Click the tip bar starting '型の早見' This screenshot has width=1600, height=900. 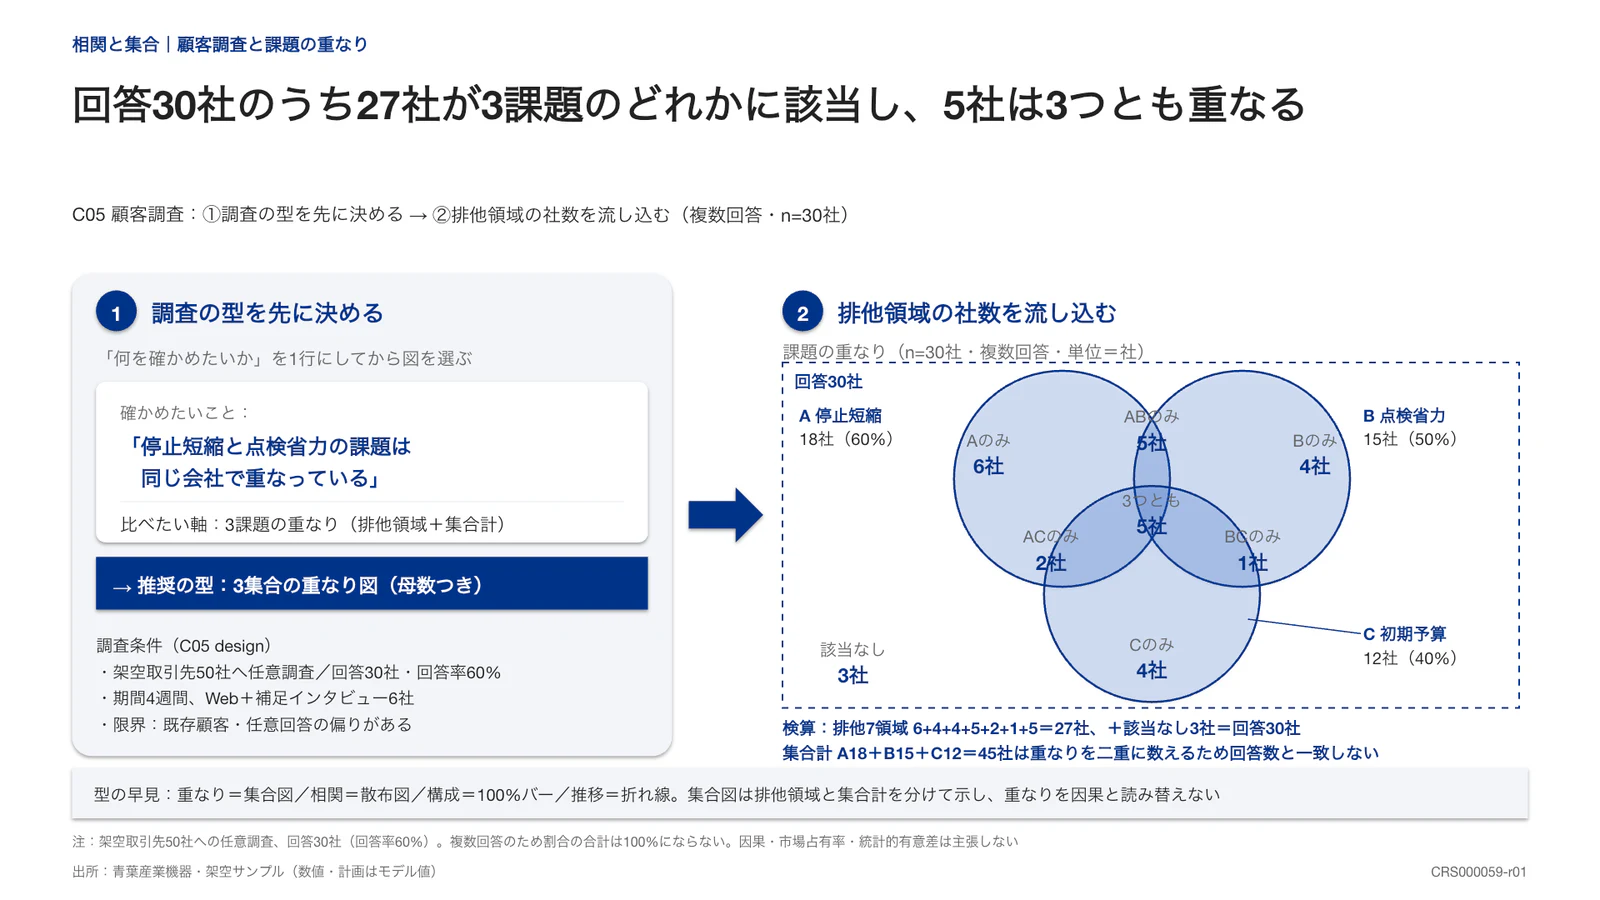[800, 794]
